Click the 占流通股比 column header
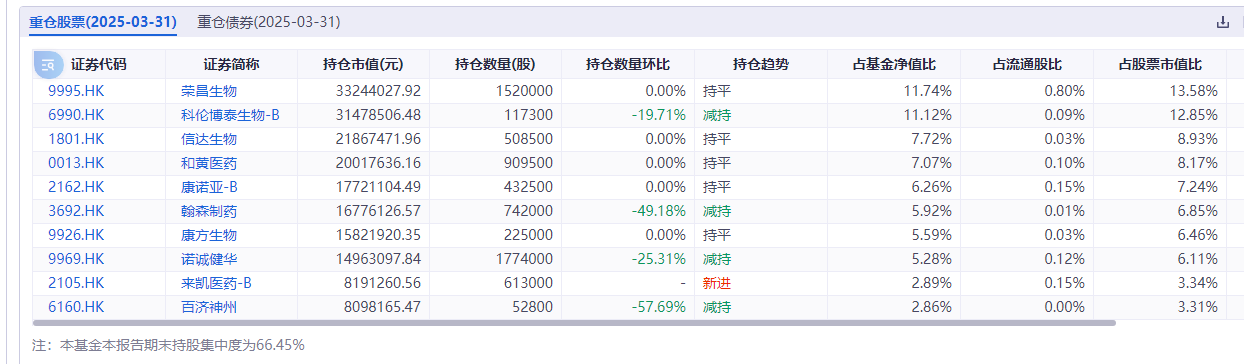1244x364 pixels. coord(1027,65)
